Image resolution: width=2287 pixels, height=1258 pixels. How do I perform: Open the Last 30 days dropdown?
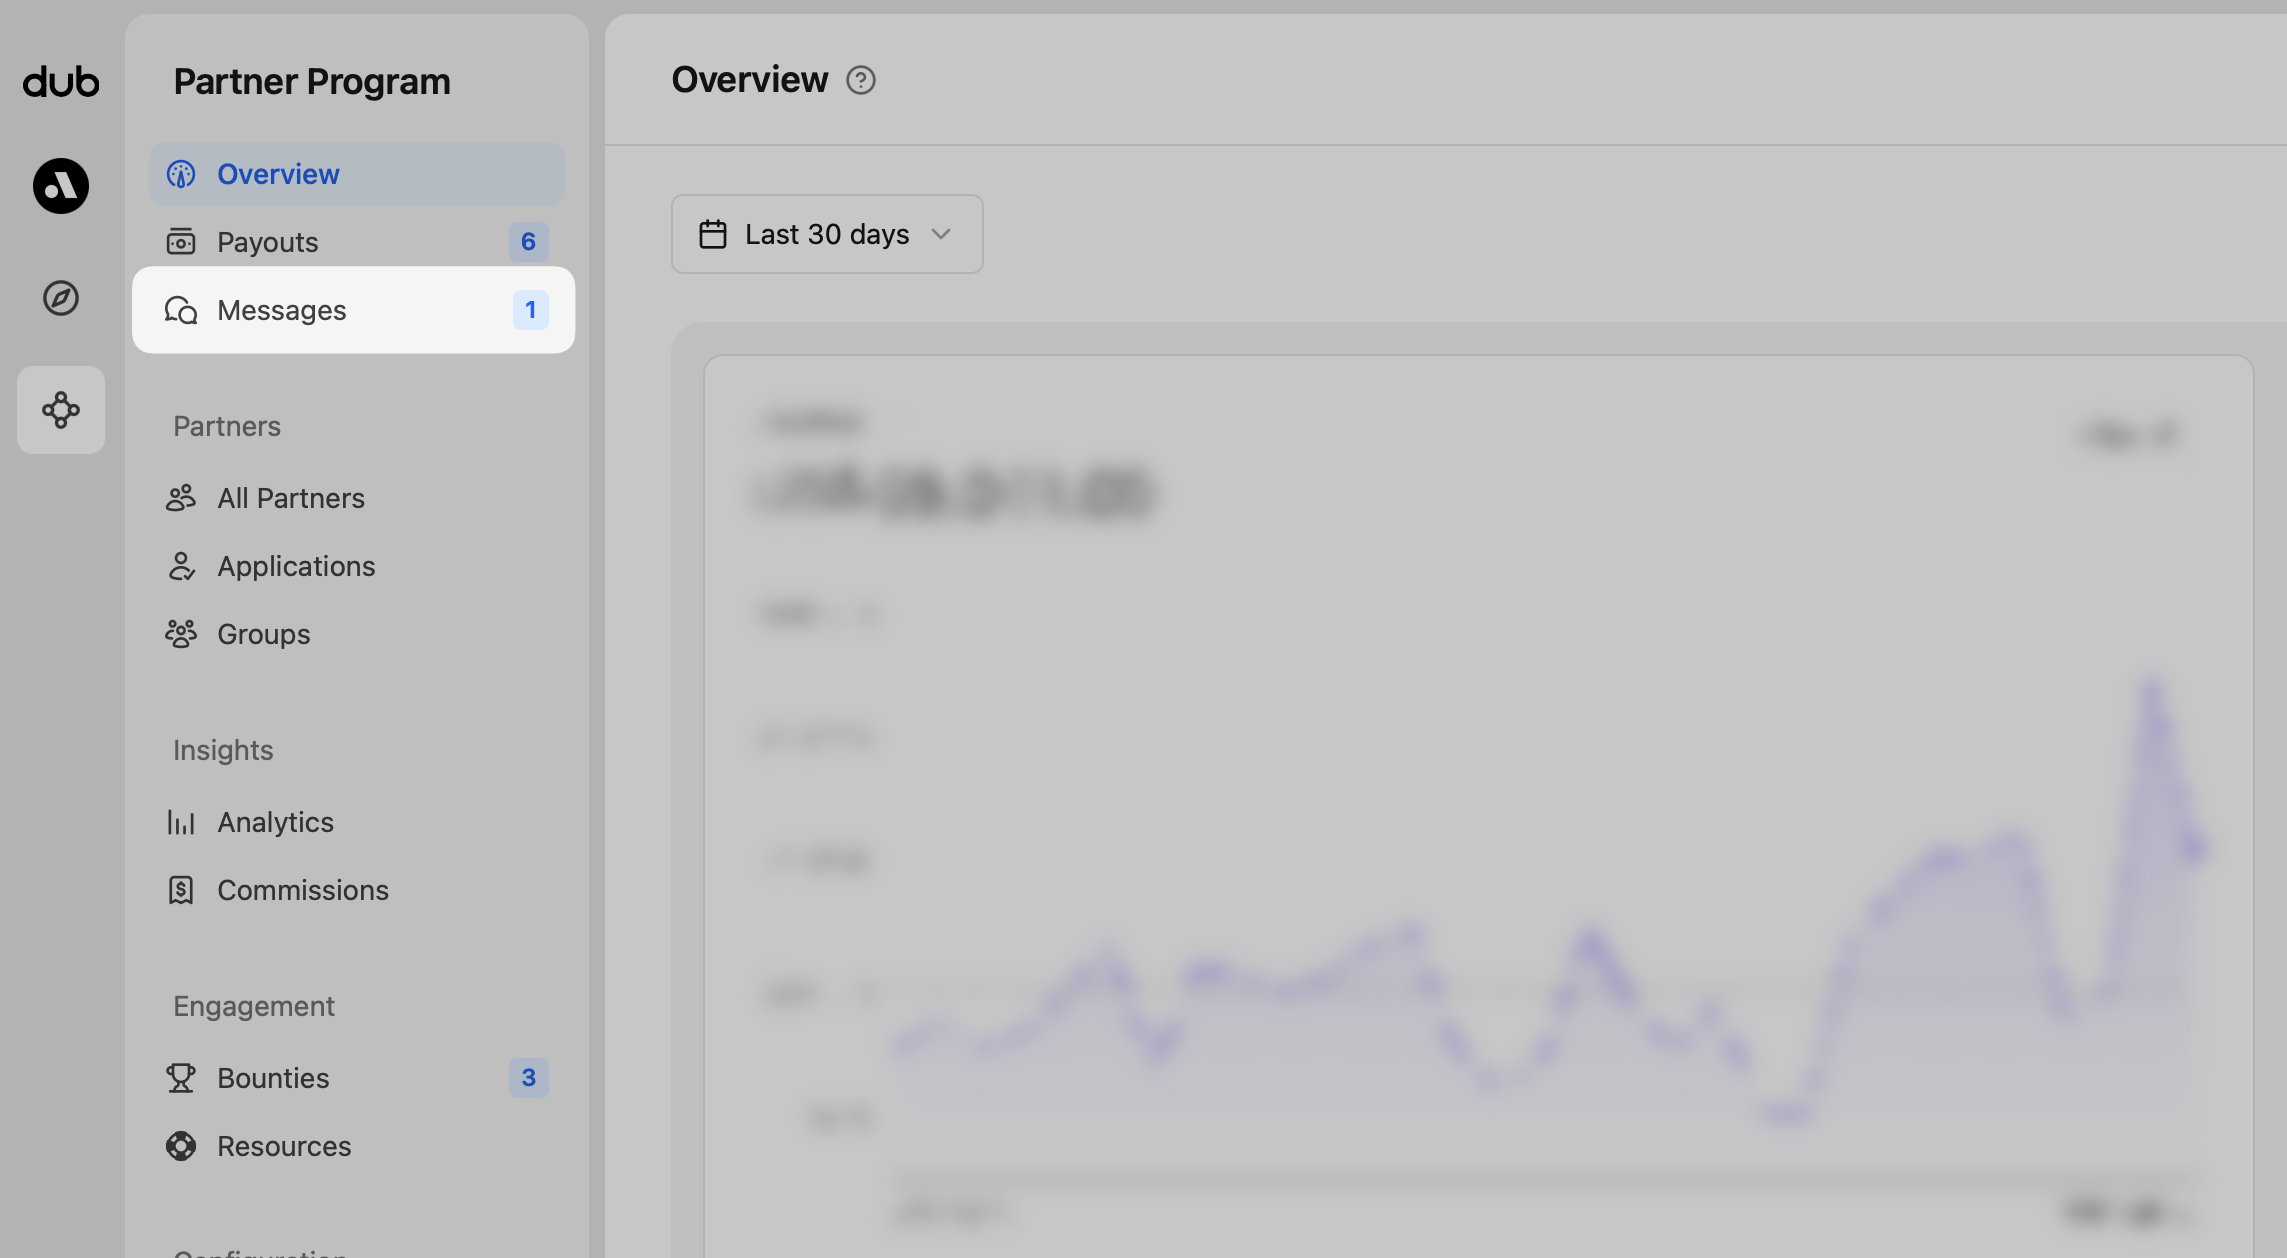(827, 234)
